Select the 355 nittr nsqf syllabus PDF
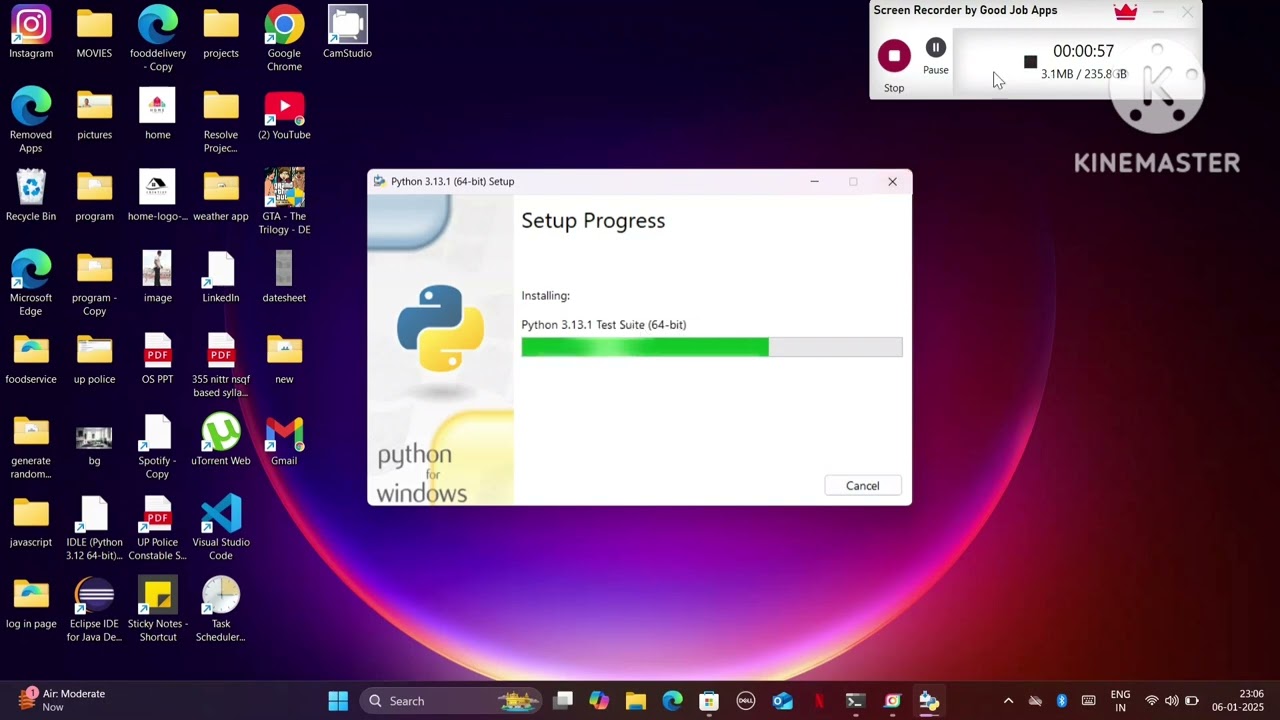Viewport: 1280px width, 720px height. (x=221, y=365)
